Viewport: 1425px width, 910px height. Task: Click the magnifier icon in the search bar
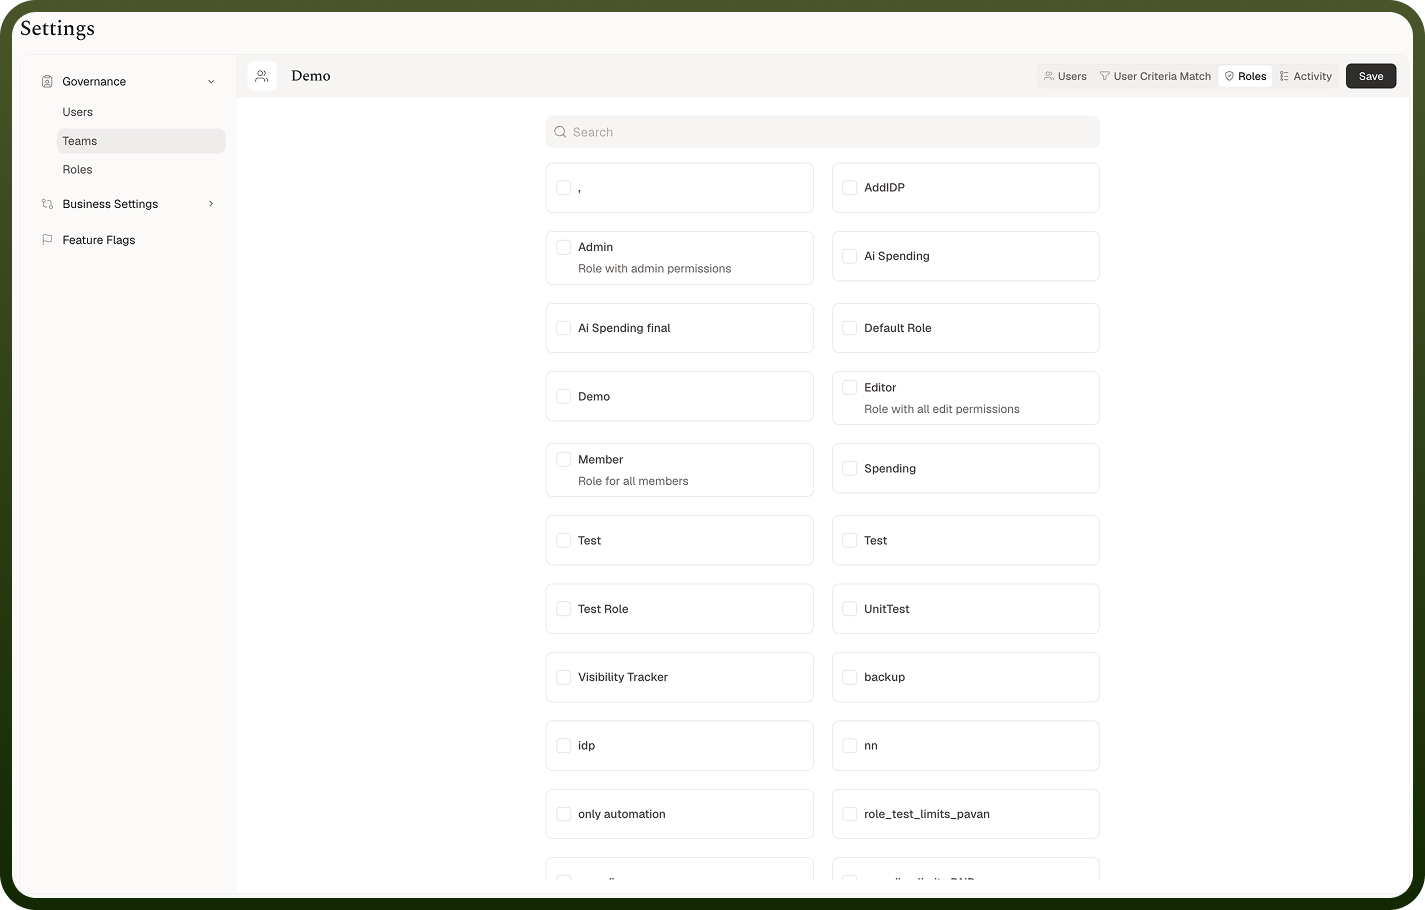(560, 132)
